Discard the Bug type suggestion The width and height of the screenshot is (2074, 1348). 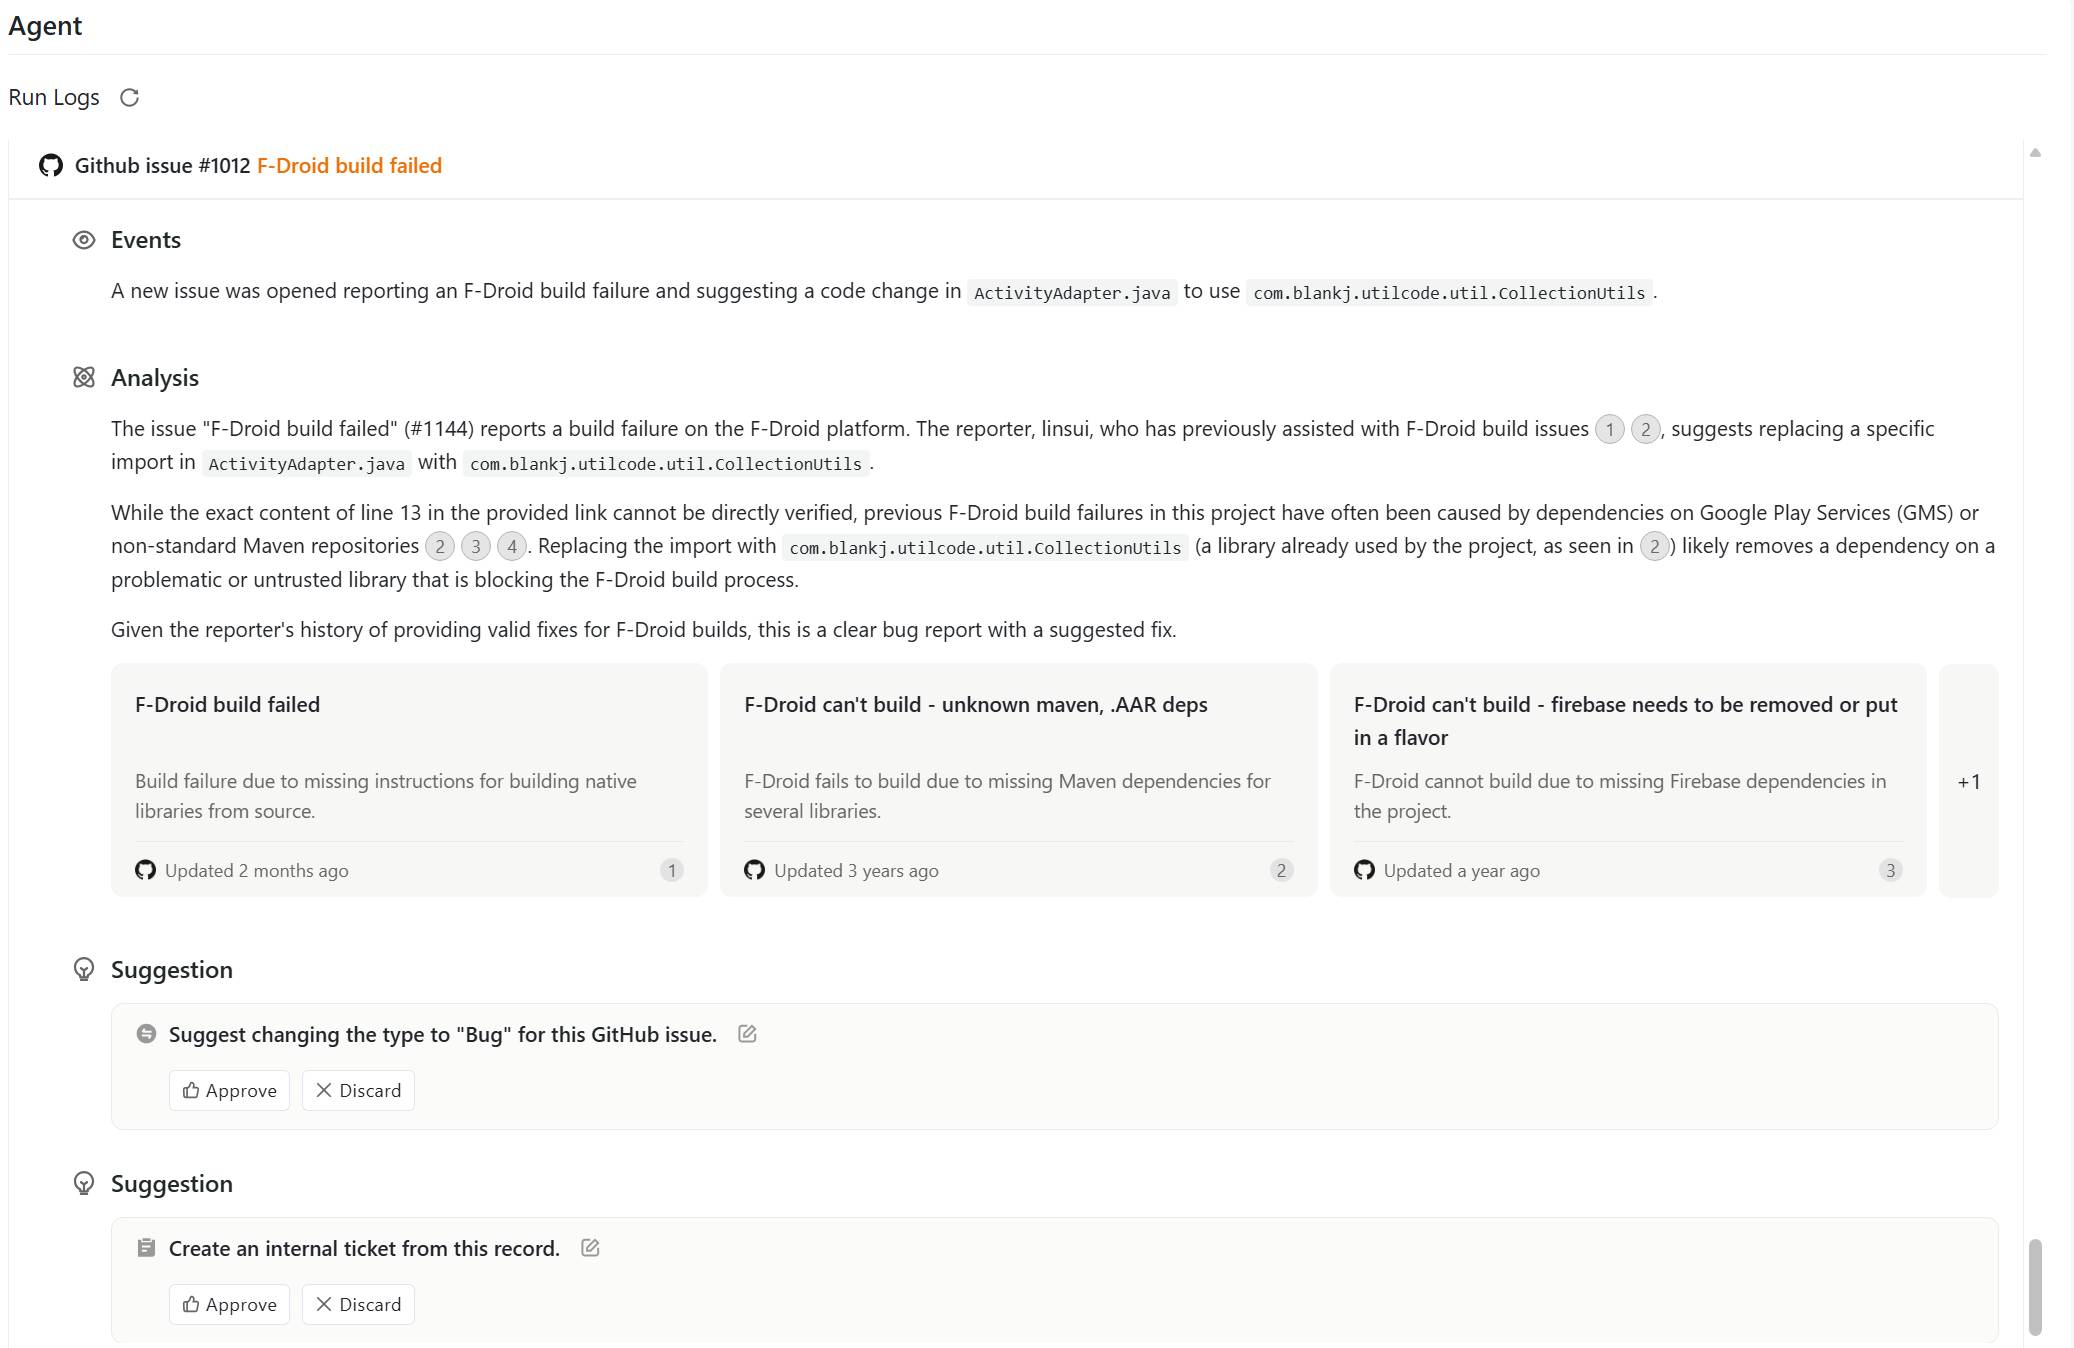(x=358, y=1091)
